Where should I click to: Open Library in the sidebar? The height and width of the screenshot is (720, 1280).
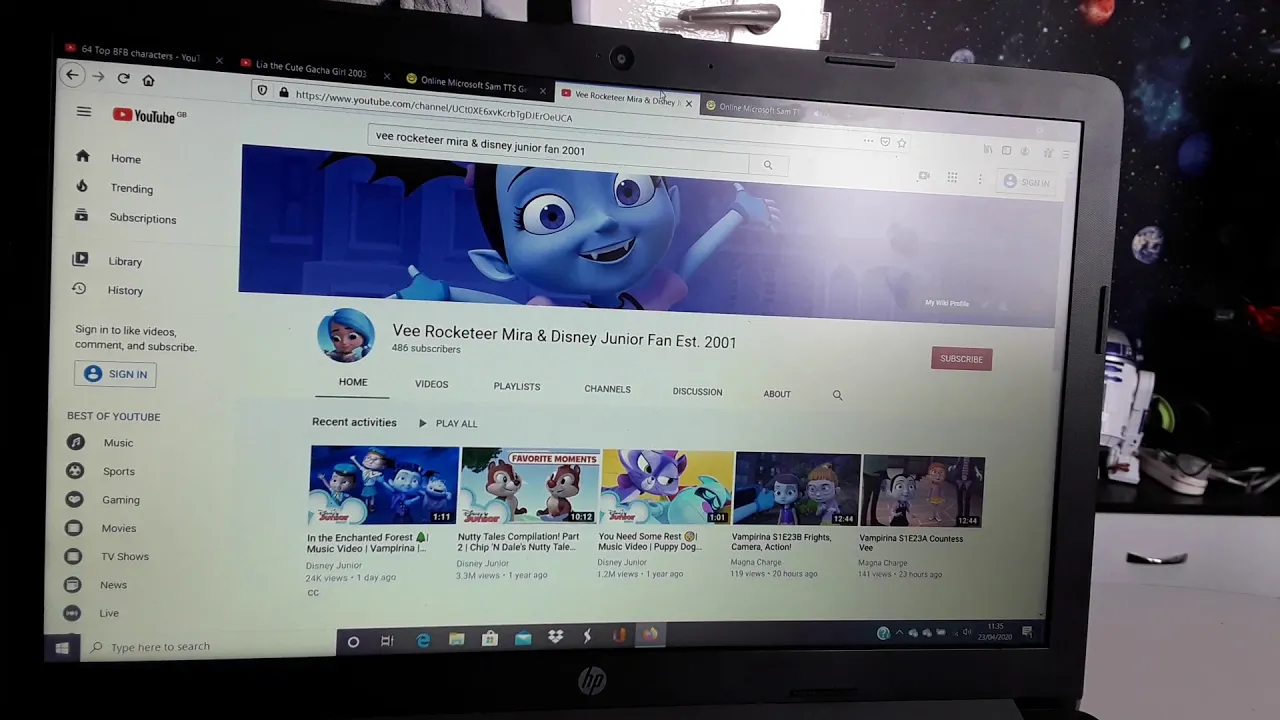[108, 261]
